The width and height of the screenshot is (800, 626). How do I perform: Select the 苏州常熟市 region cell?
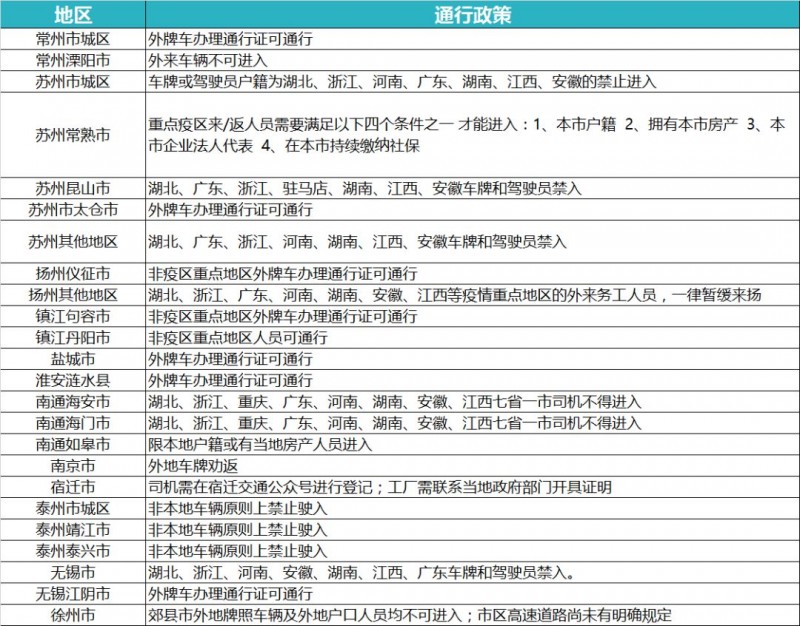73,135
